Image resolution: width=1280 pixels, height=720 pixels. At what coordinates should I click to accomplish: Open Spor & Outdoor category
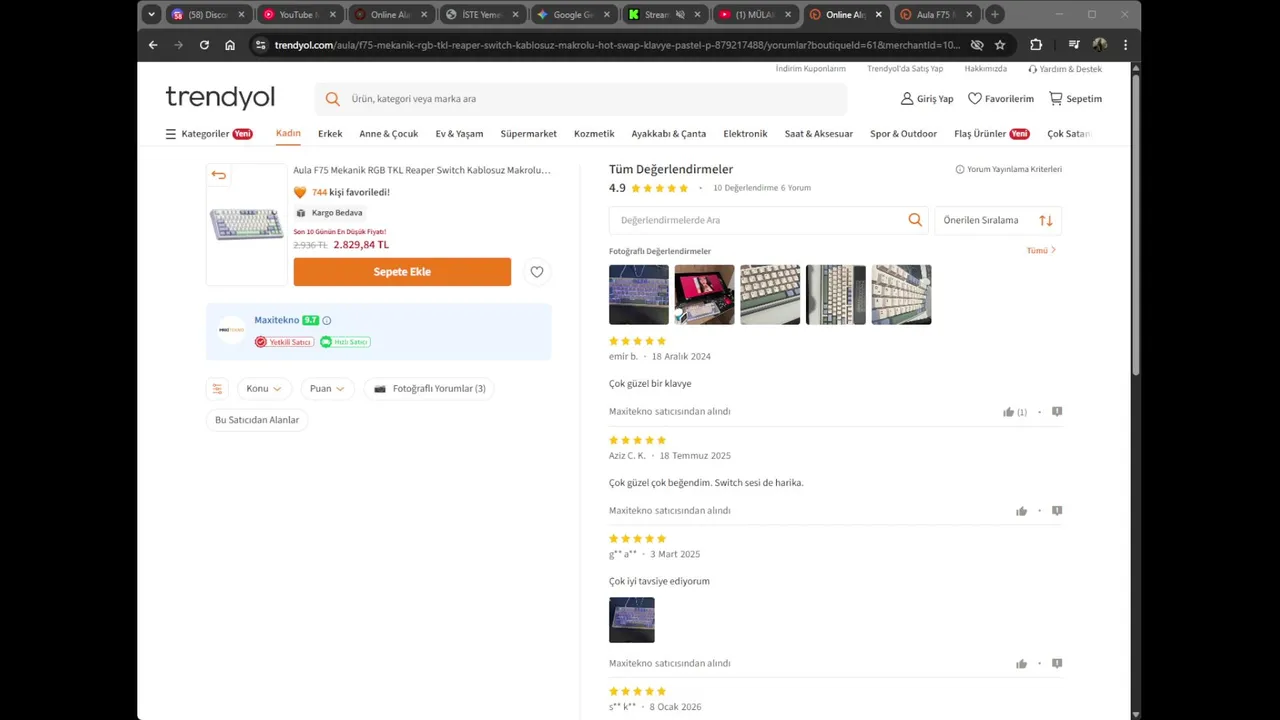[x=903, y=134]
